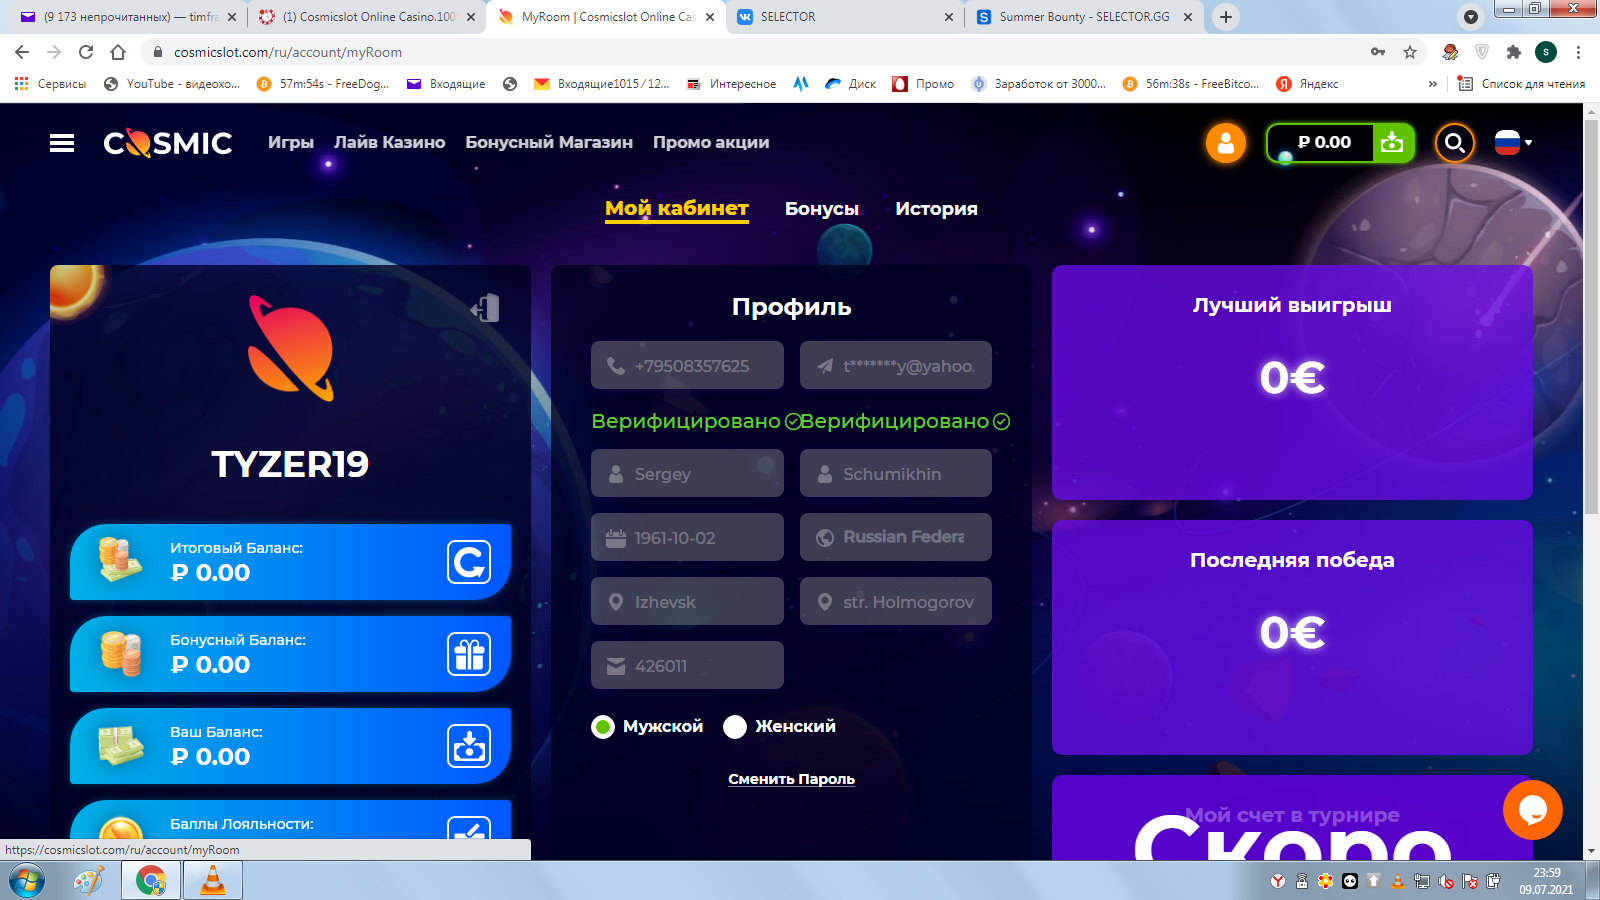
Task: Open the Промо bookmark
Action: click(x=923, y=84)
